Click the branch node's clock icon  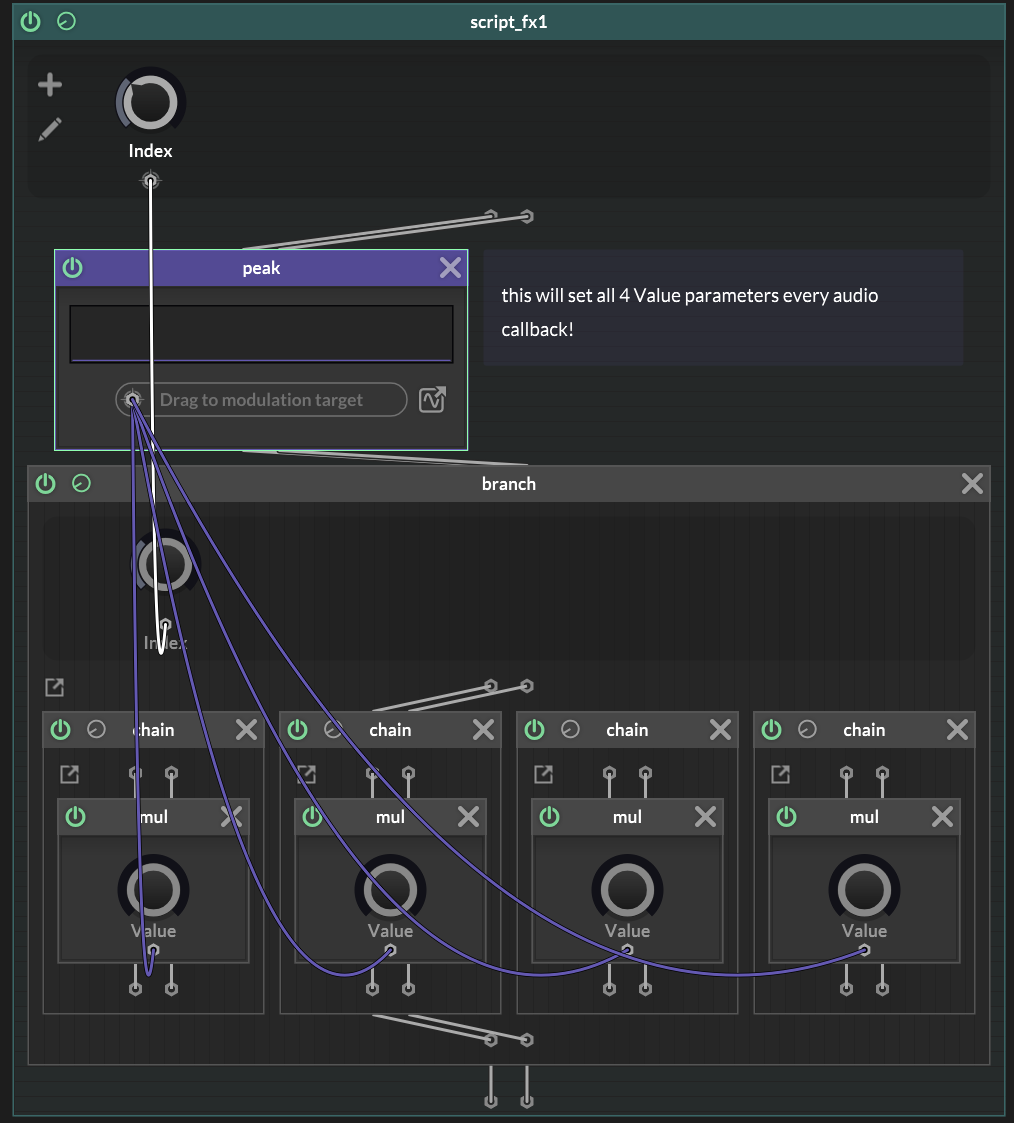(82, 484)
